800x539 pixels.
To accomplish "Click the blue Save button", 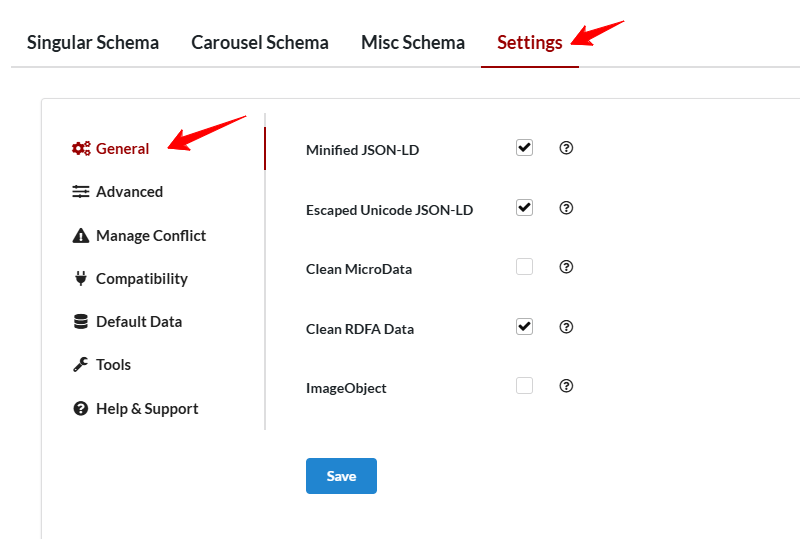I will pos(341,476).
